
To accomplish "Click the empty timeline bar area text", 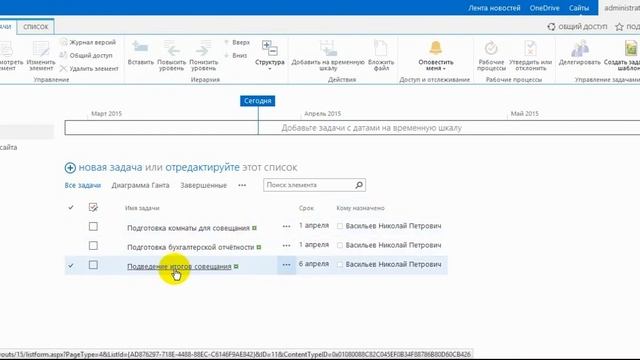I will [371, 128].
